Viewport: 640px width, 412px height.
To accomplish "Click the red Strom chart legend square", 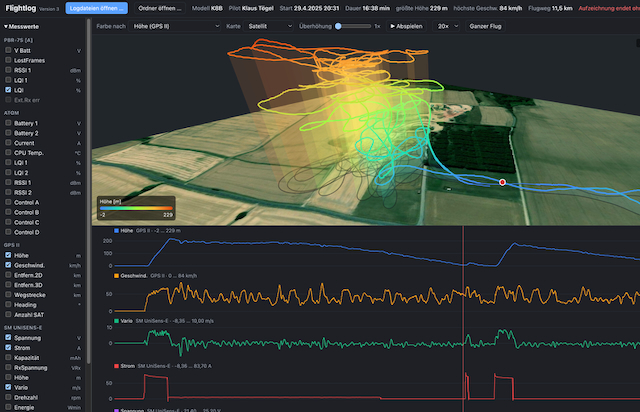I will click(x=116, y=366).
